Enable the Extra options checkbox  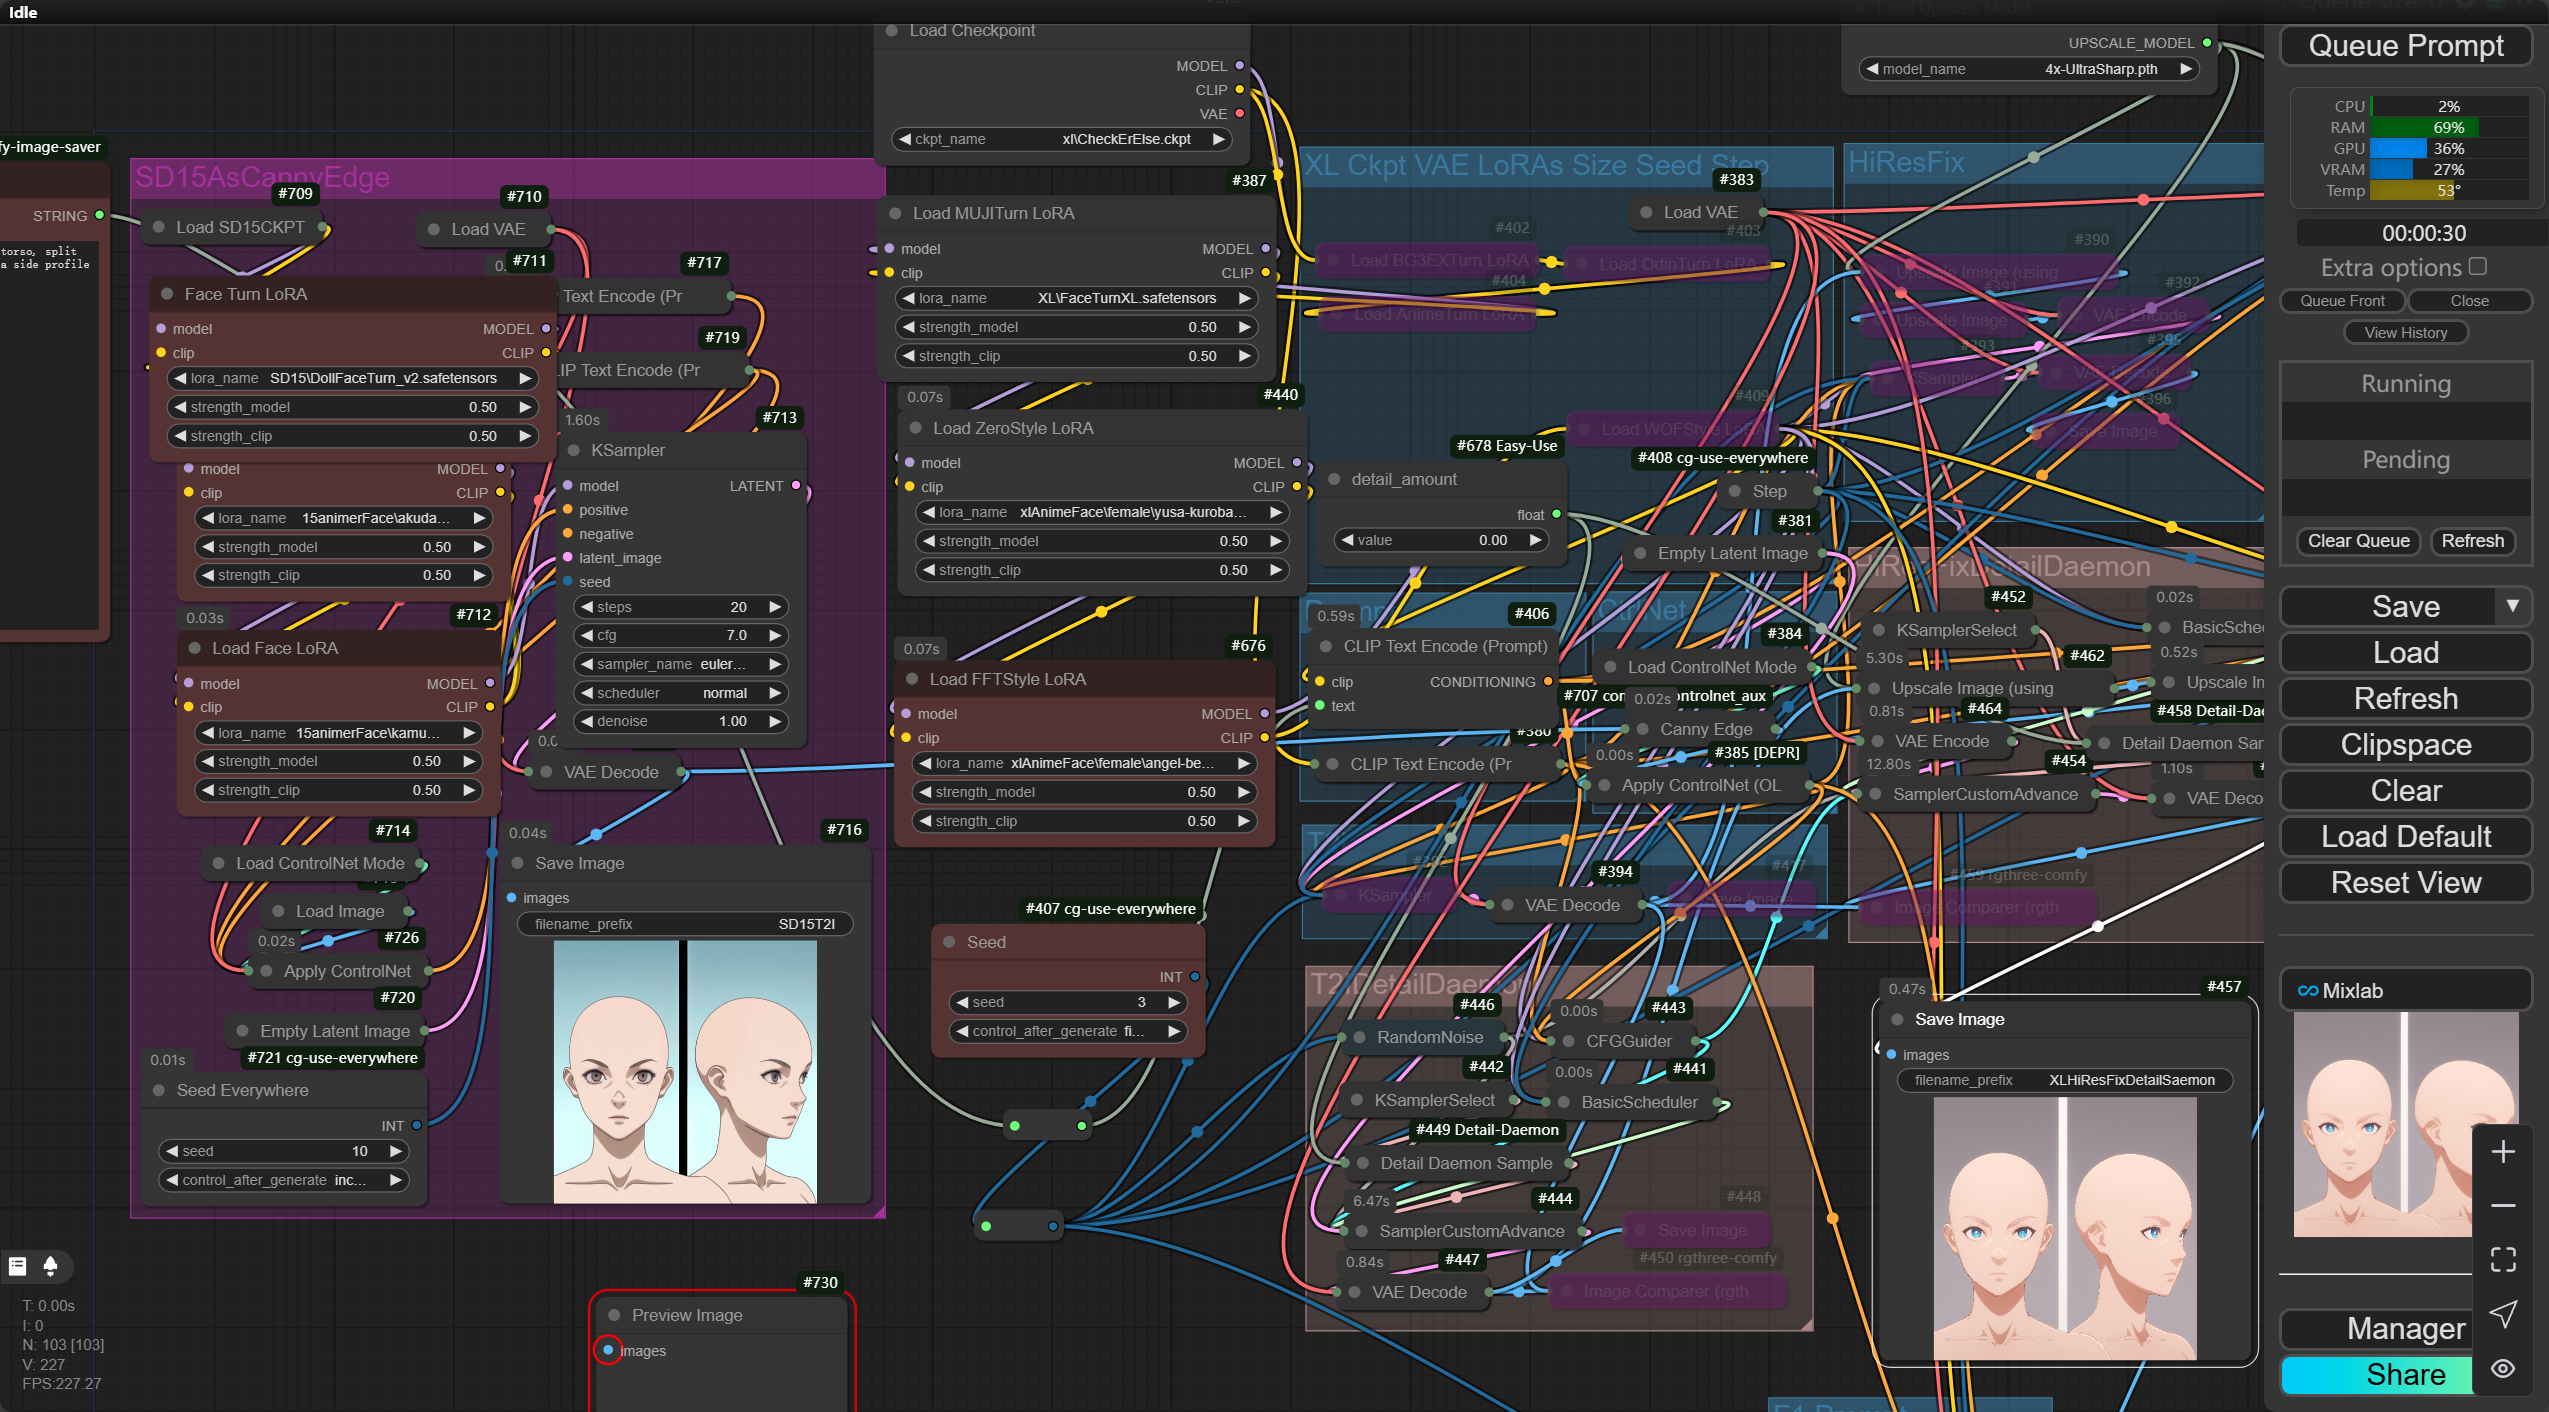pos(2477,267)
